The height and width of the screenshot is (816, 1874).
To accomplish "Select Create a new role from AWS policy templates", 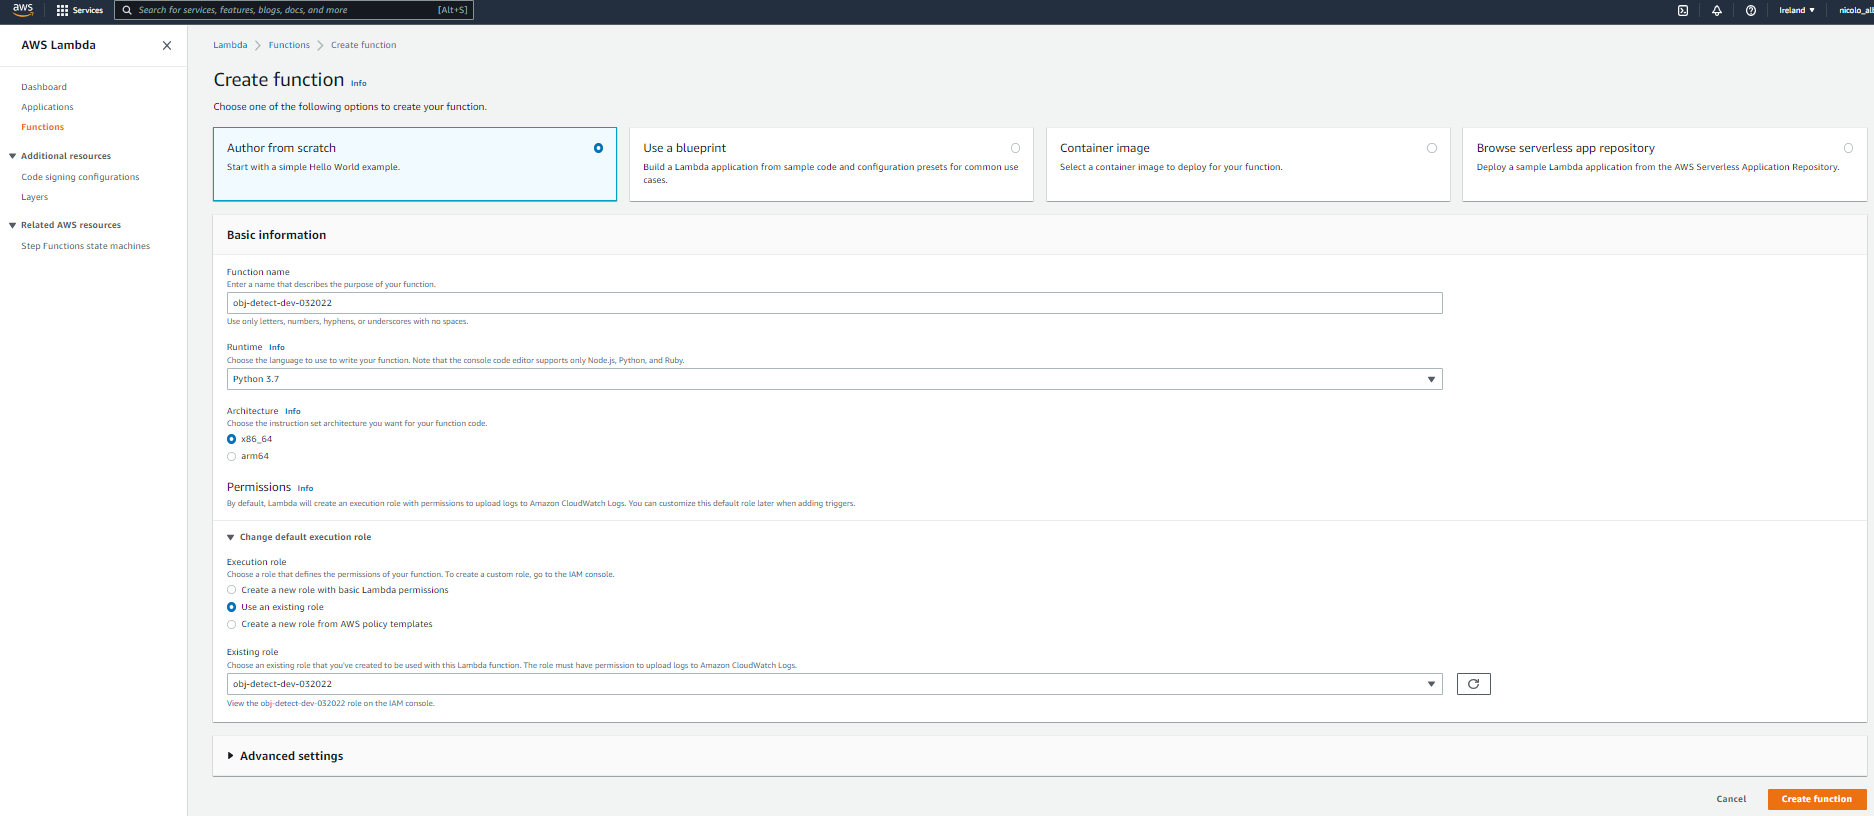I will [x=232, y=624].
